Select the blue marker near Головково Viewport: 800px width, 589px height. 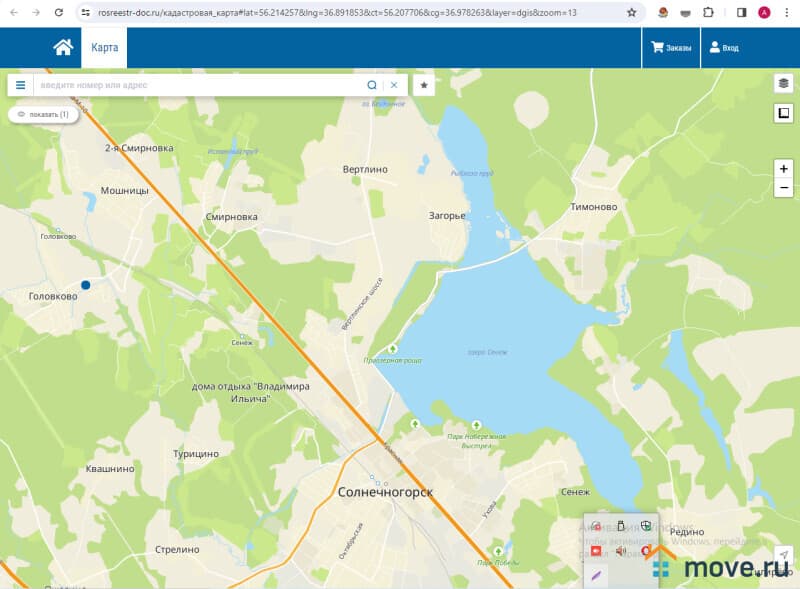click(86, 285)
